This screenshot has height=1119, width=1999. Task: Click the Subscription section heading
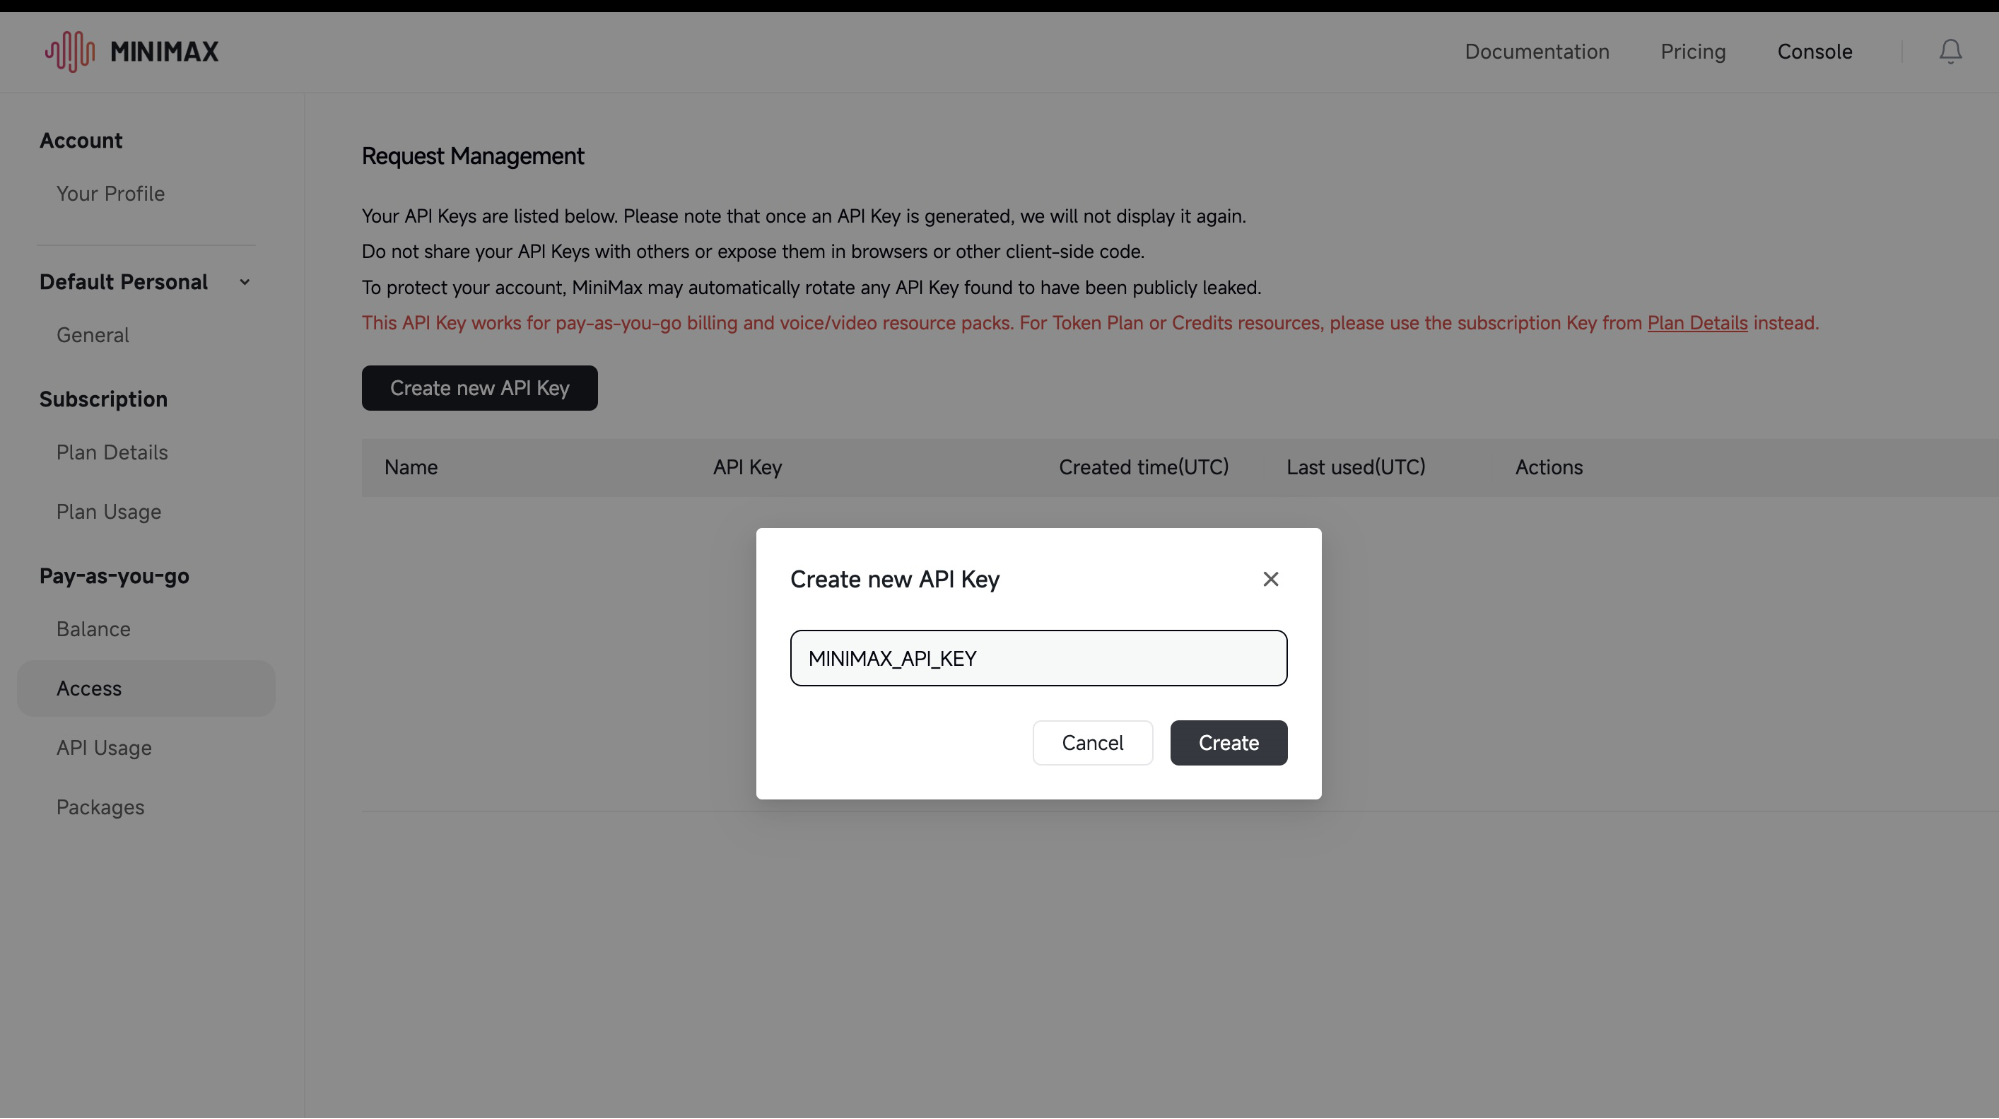(x=103, y=399)
